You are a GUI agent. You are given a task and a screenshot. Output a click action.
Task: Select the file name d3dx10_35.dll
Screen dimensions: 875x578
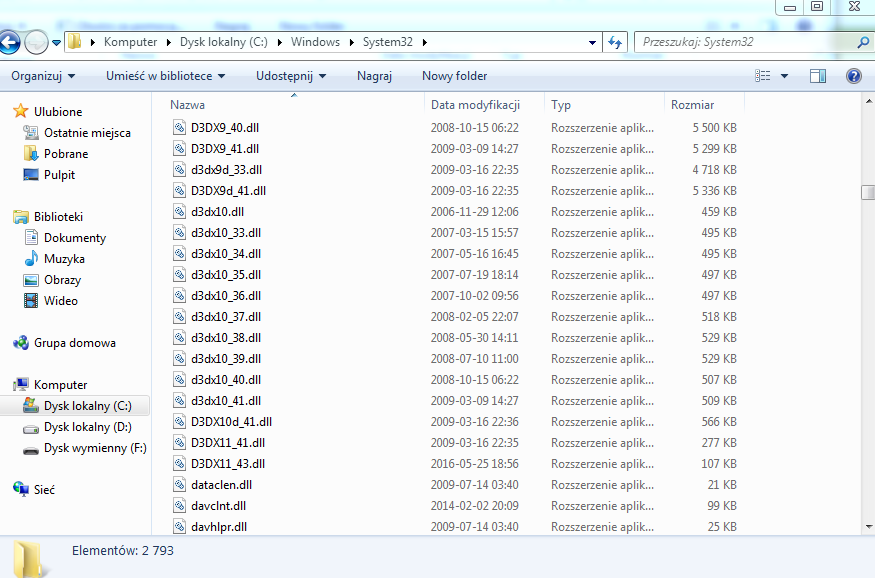click(x=226, y=275)
